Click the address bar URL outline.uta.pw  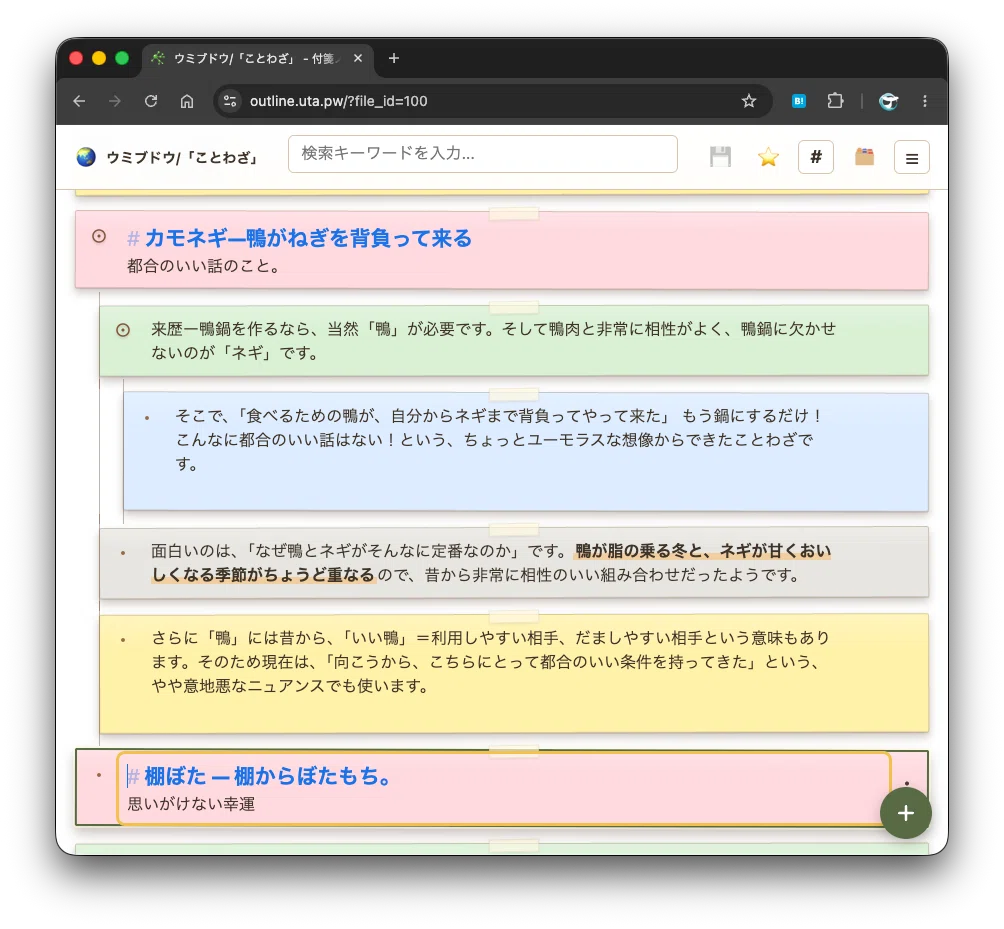pyautogui.click(x=338, y=101)
